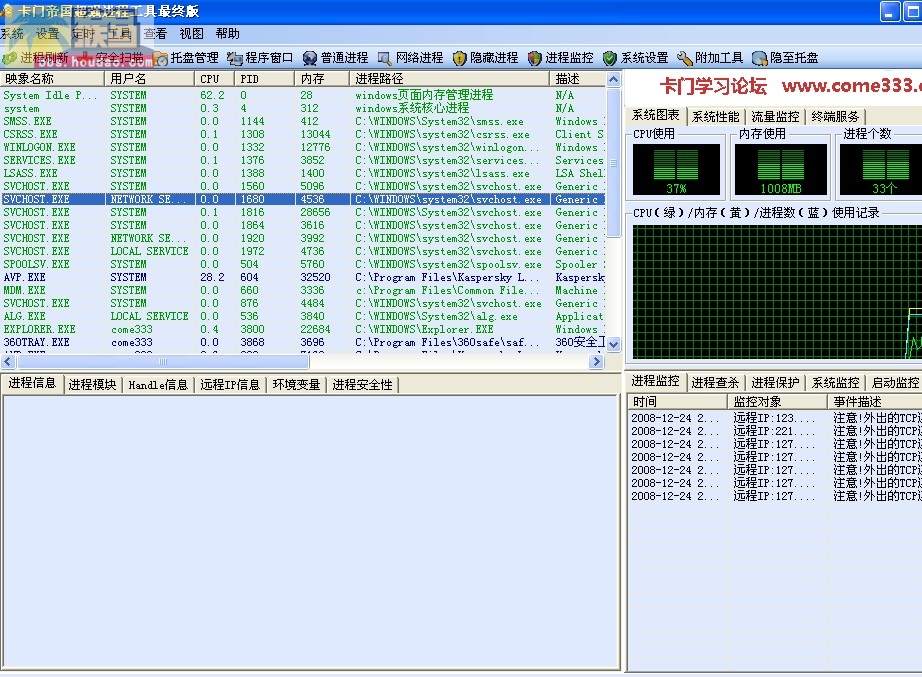Open the 设置 menu
922x677 pixels.
[x=47, y=34]
